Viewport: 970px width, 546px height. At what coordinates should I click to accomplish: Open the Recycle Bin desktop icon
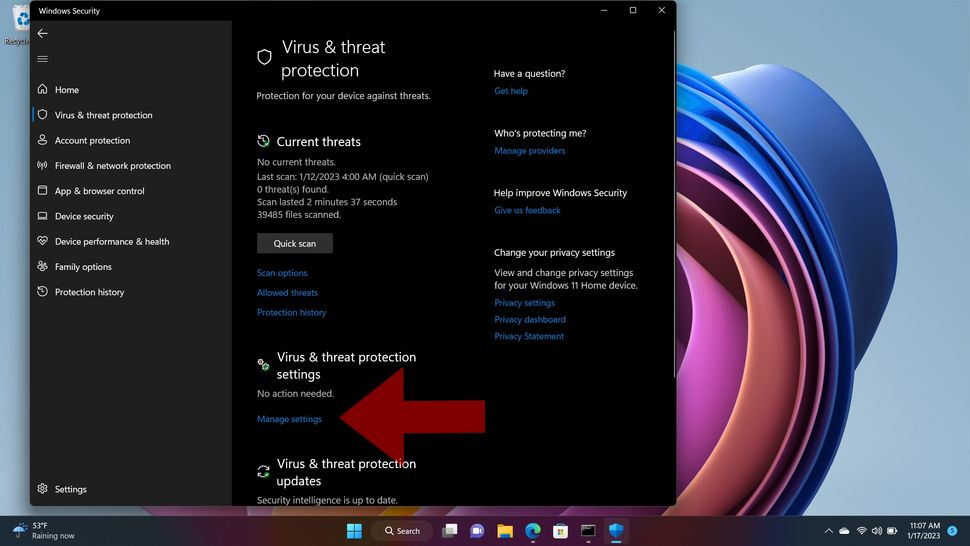click(x=17, y=25)
